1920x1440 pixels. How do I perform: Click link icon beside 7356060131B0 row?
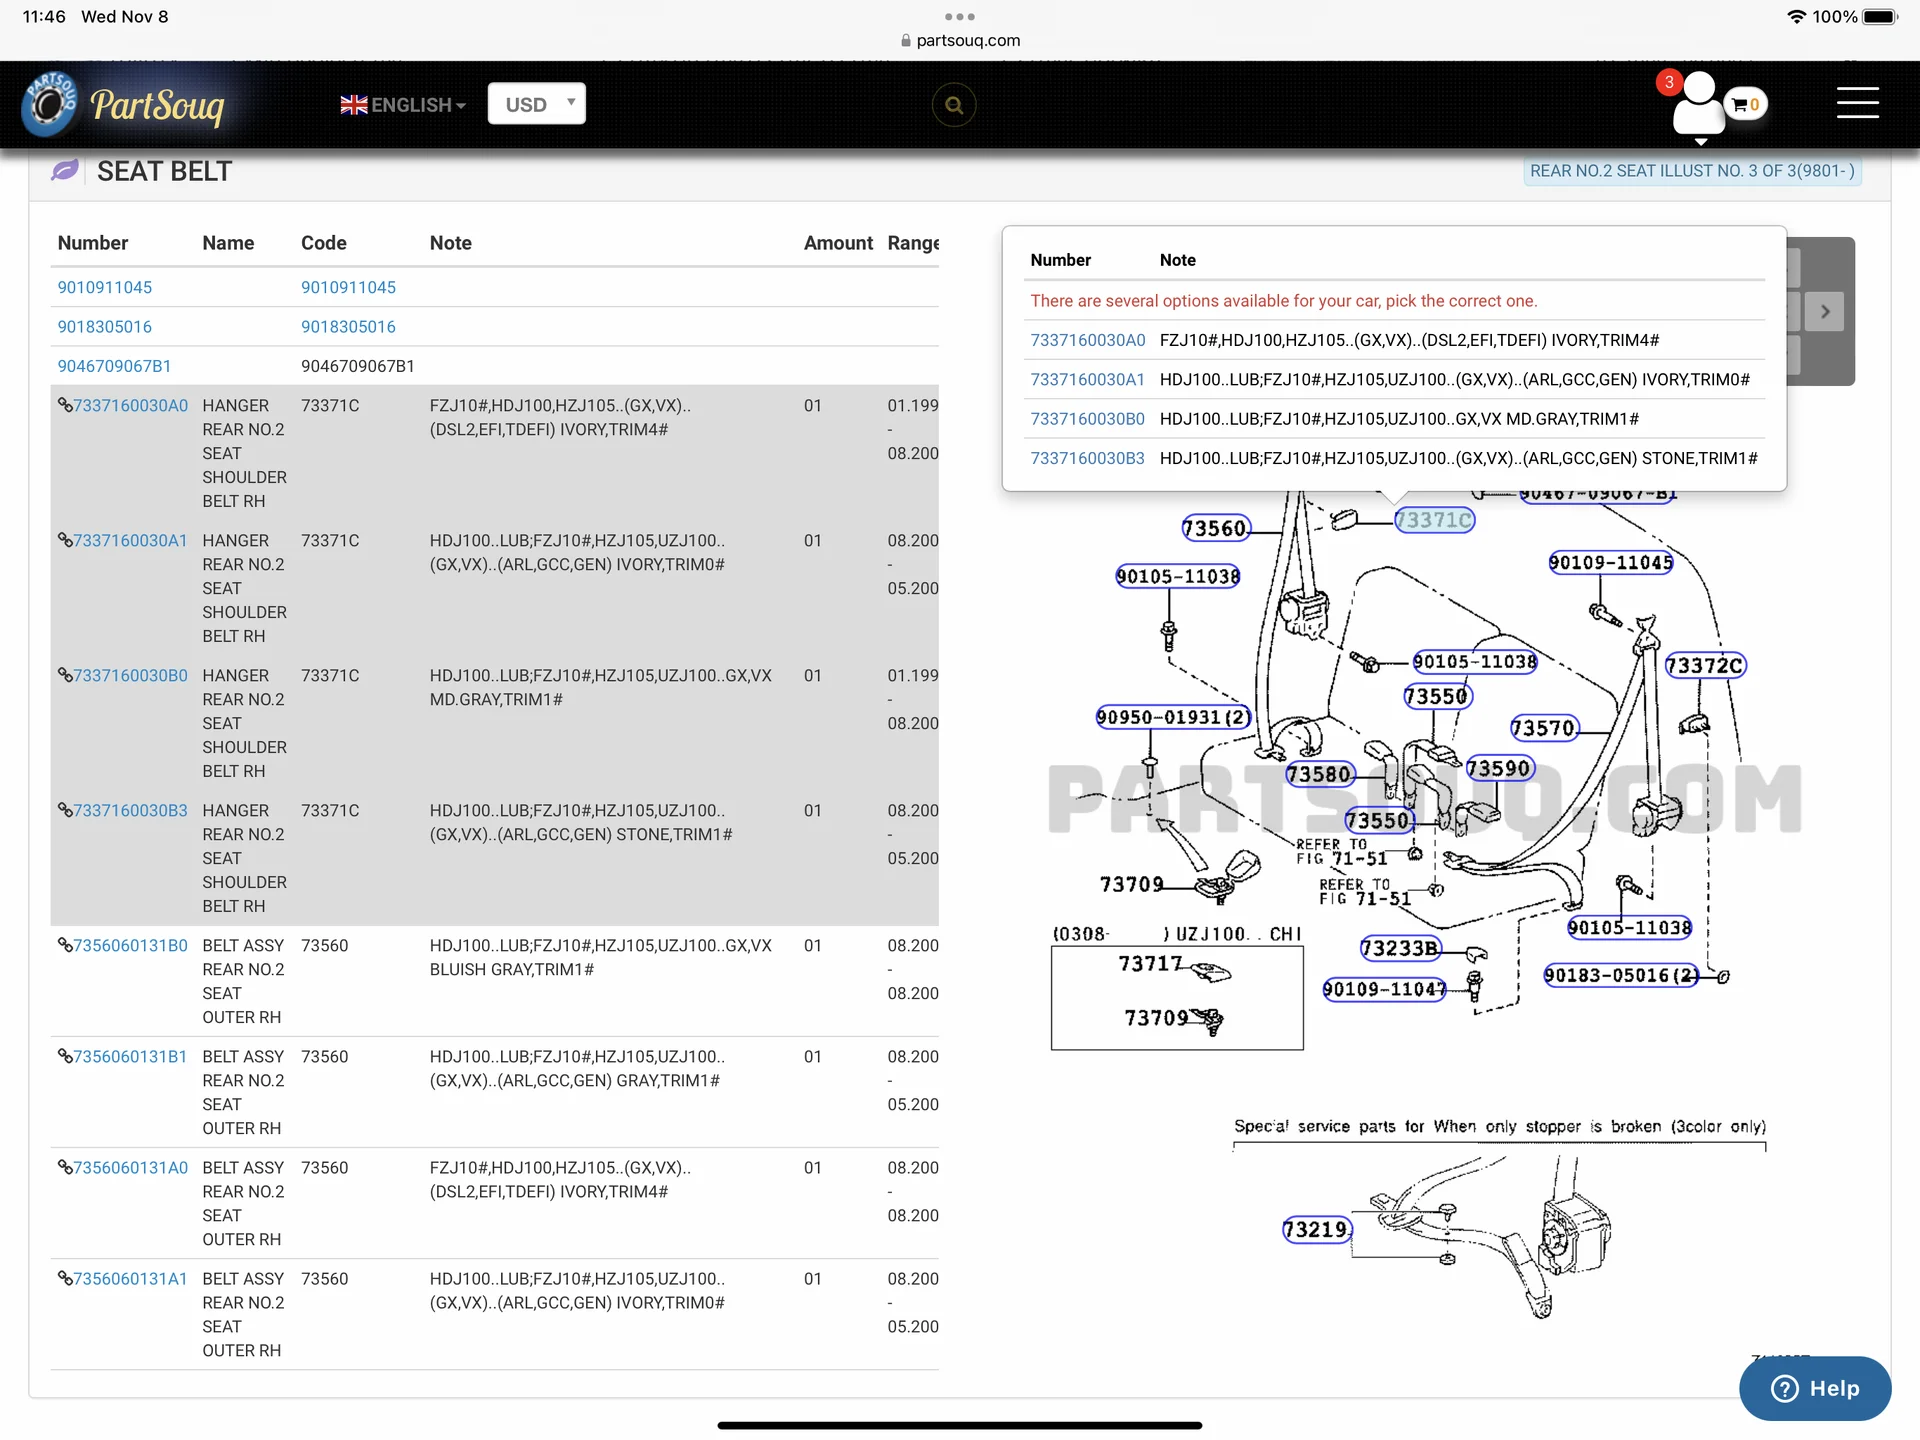pyautogui.click(x=65, y=945)
